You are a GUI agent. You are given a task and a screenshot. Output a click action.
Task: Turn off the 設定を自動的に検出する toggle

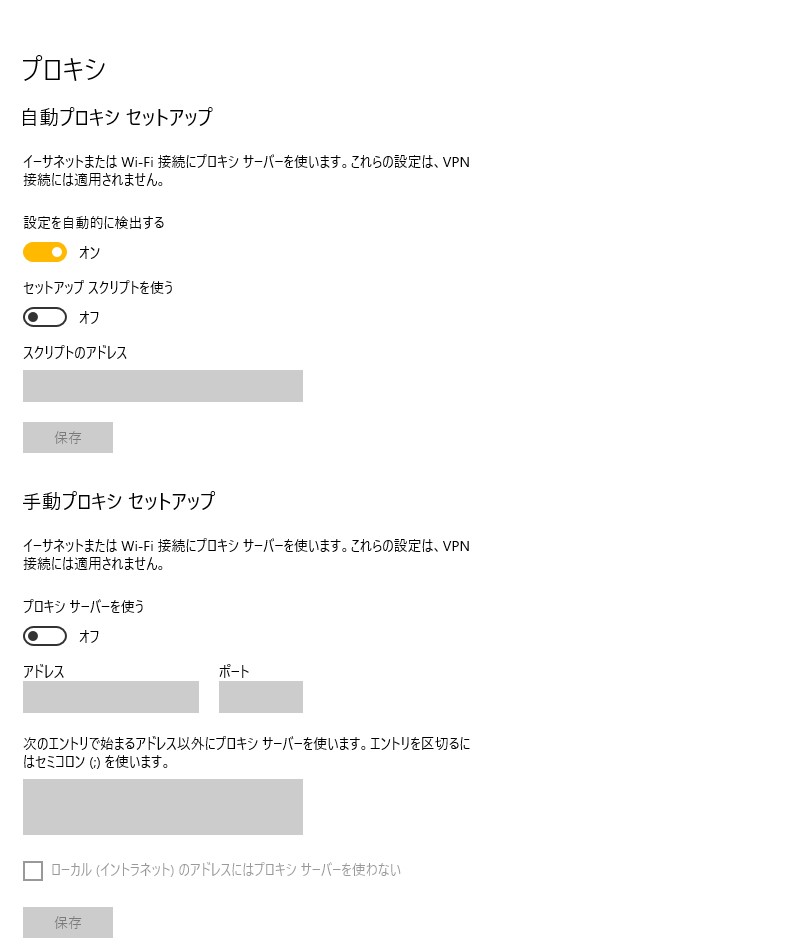45,252
